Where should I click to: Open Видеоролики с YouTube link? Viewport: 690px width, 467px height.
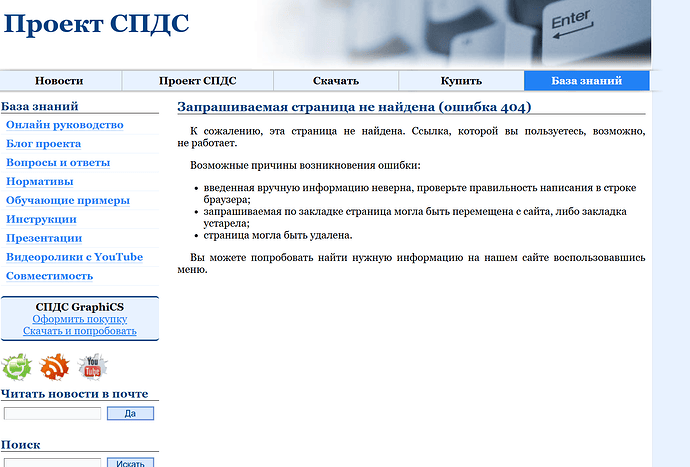[74, 257]
